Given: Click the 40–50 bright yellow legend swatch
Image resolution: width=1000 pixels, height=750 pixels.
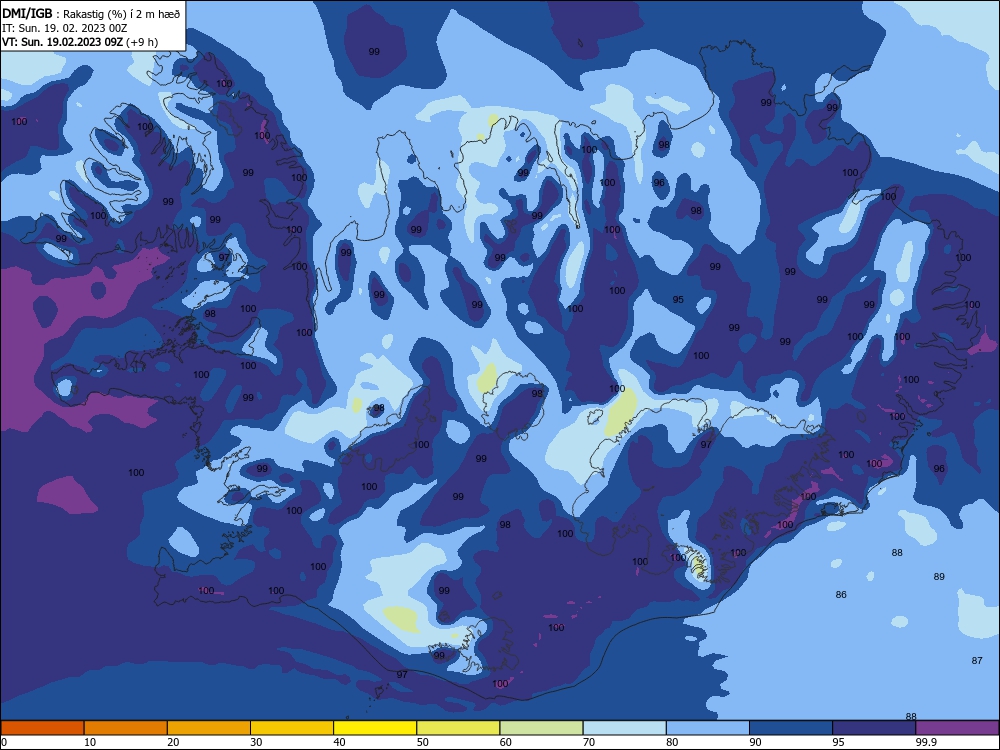Looking at the screenshot, I should coord(375,728).
